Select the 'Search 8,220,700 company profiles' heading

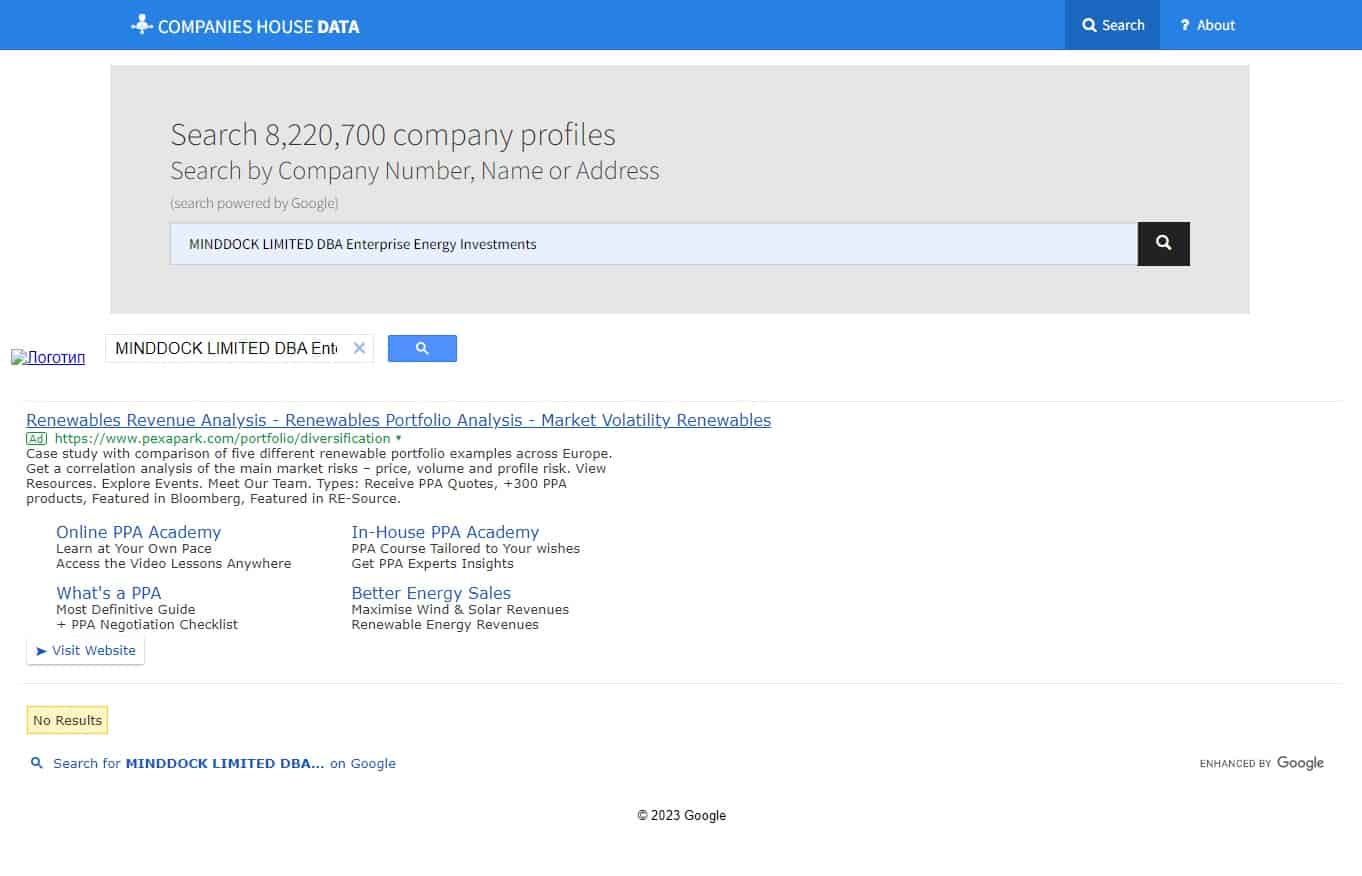click(x=393, y=134)
